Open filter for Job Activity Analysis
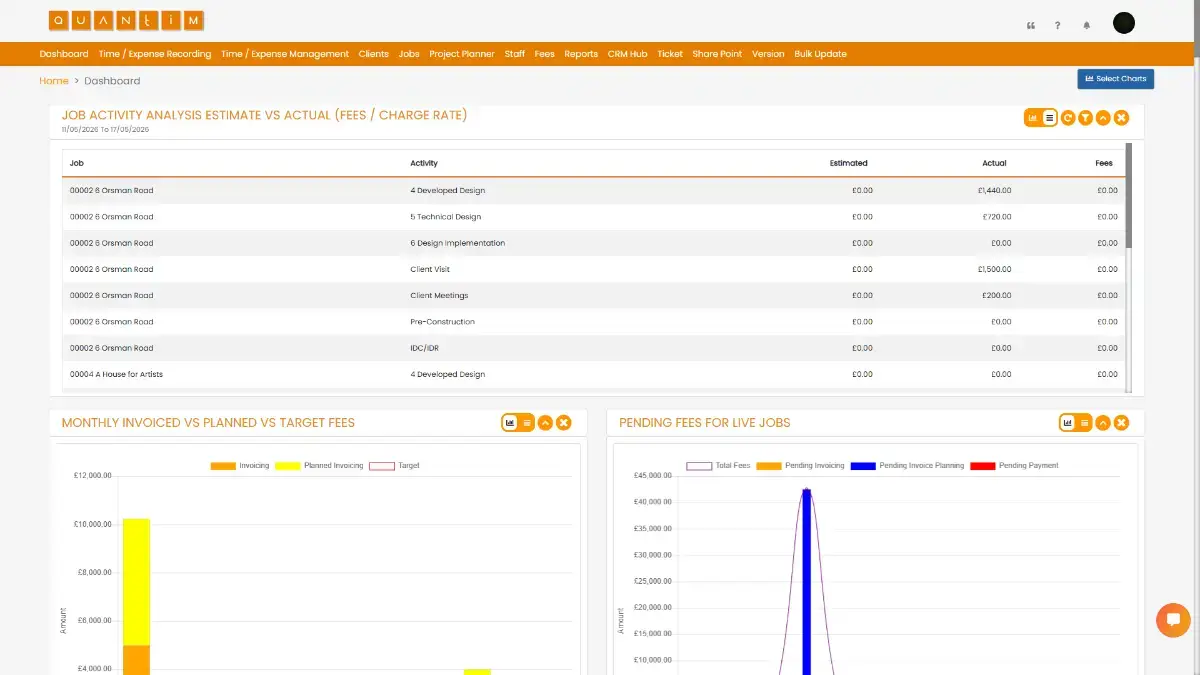Screen dimensions: 1200x675 [1085, 118]
